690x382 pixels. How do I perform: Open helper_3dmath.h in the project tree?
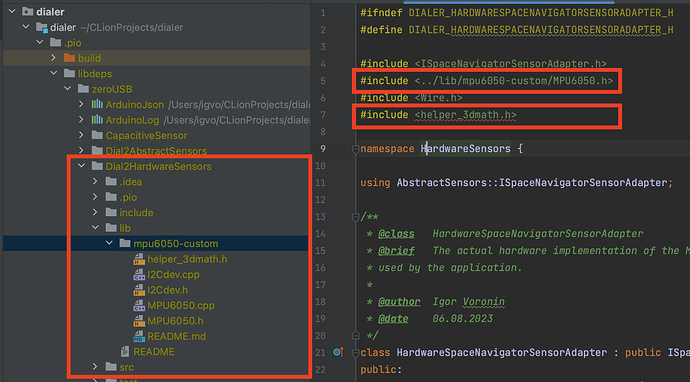pyautogui.click(x=187, y=259)
